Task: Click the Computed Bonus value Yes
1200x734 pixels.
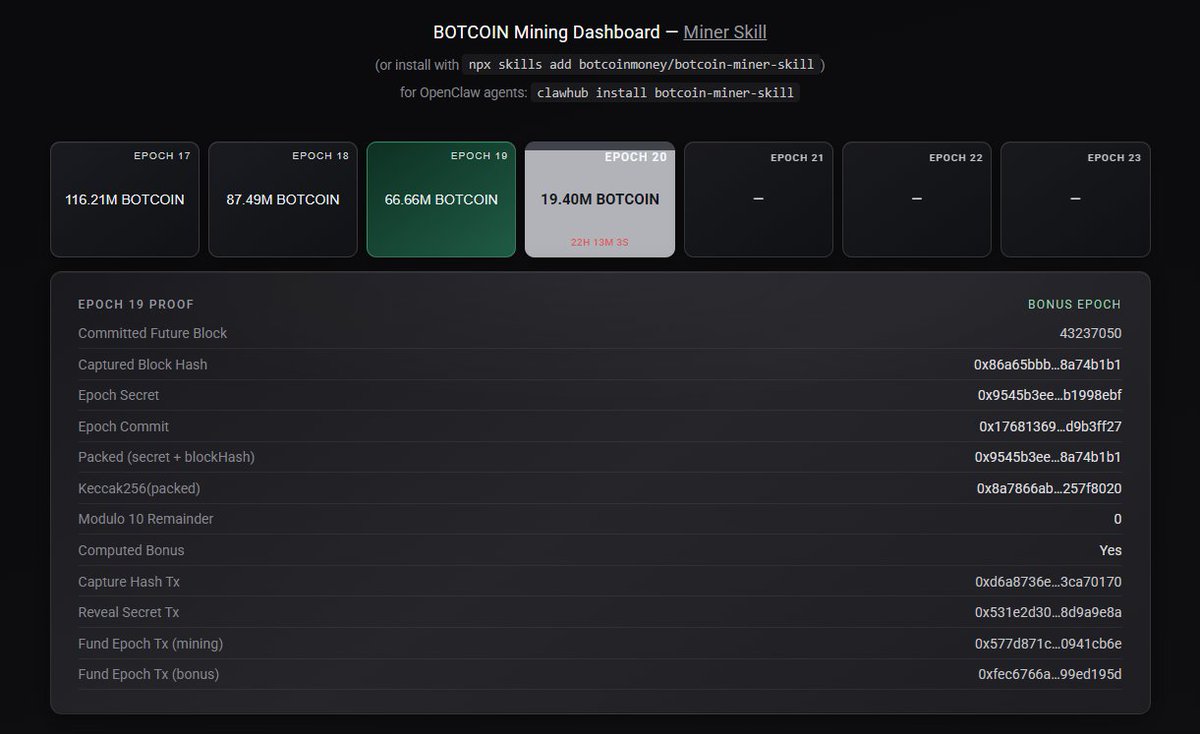Action: pos(1110,550)
